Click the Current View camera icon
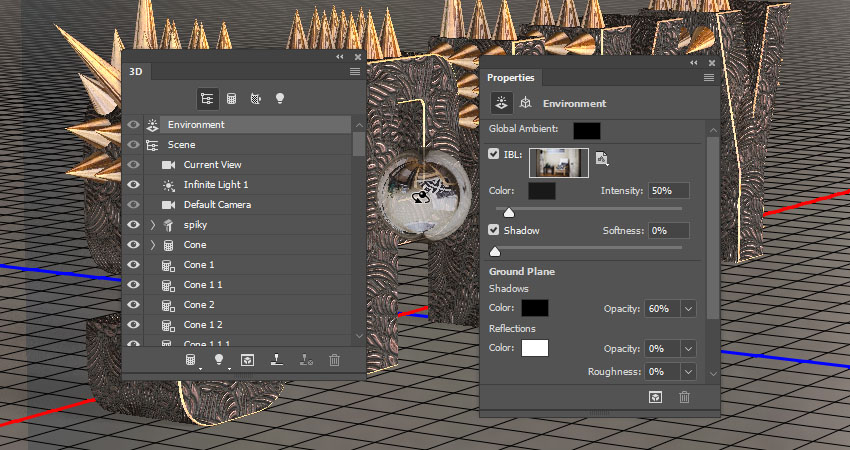The image size is (850, 450). coord(169,165)
